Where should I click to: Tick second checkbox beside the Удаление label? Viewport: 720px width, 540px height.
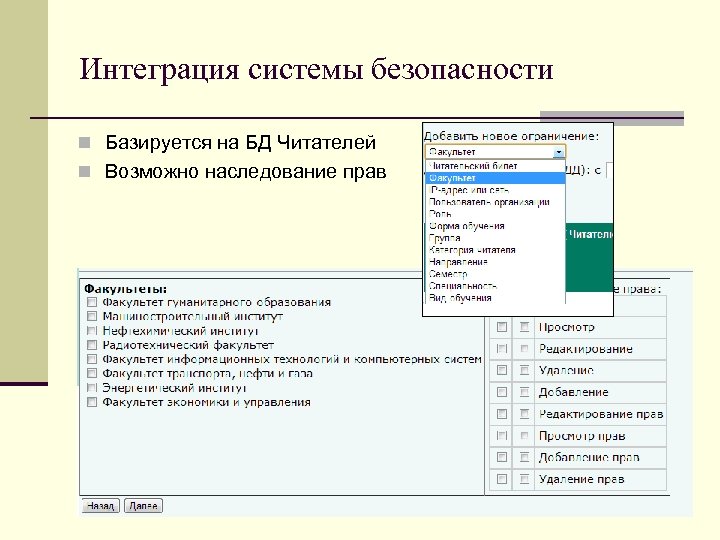(x=524, y=370)
